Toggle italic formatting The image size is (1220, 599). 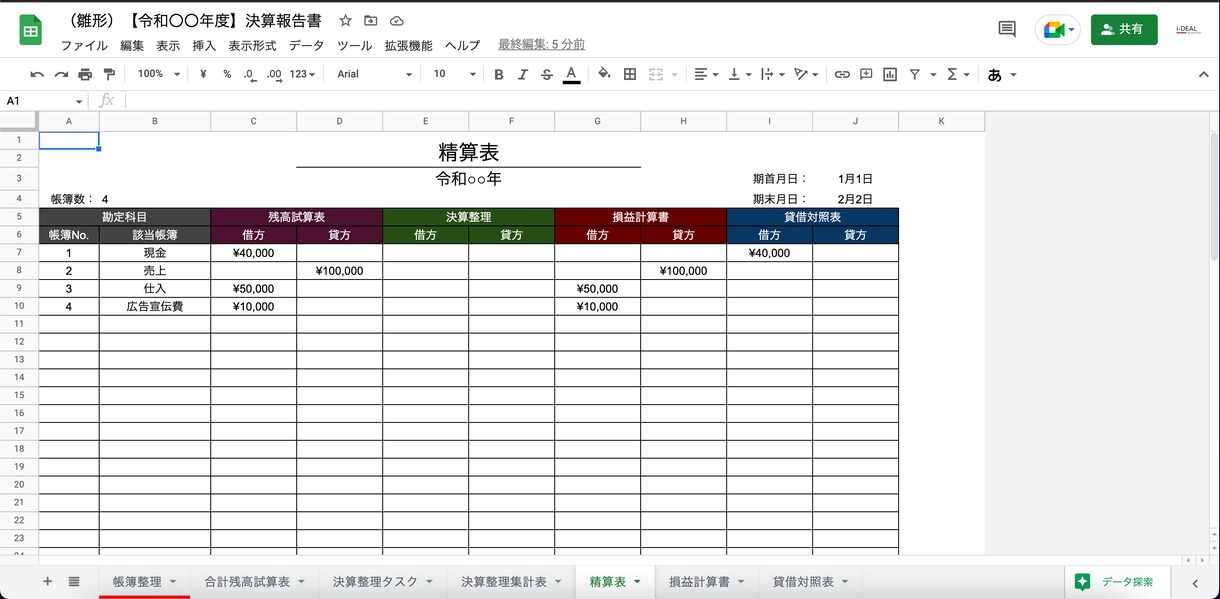point(522,74)
